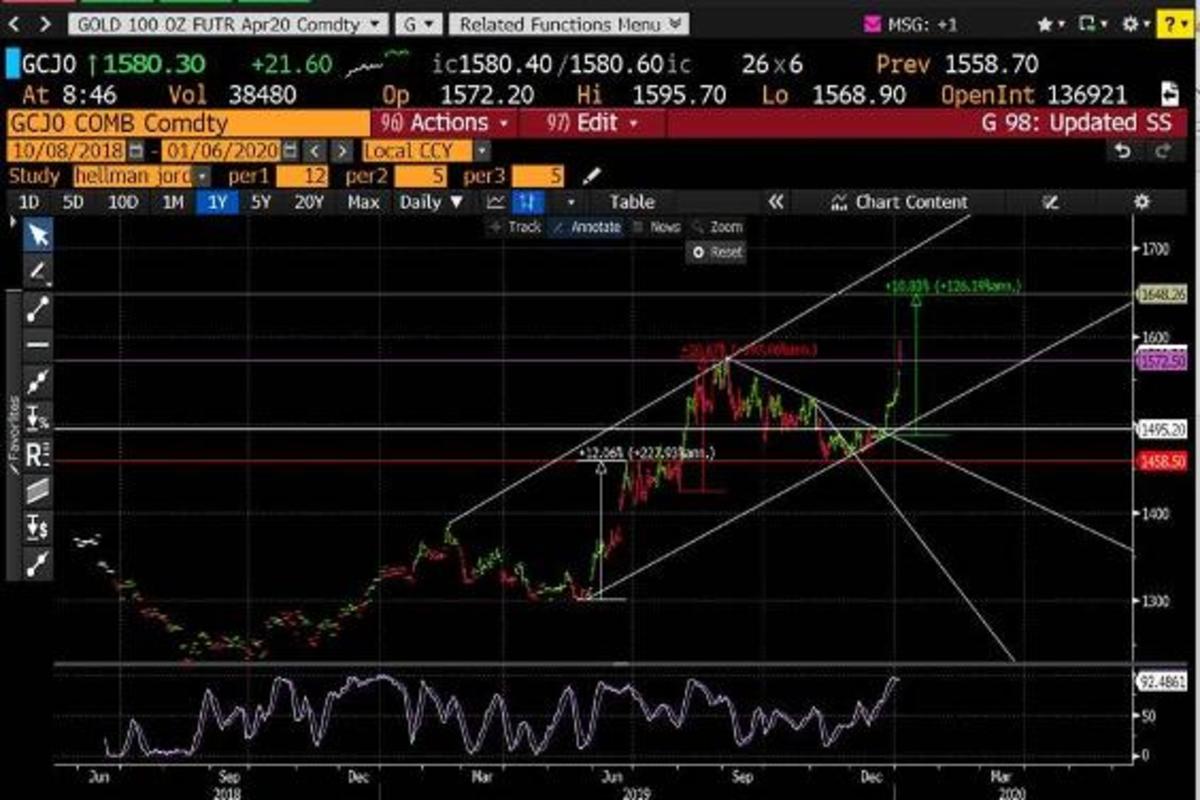Pick the percent change measurement tool
The height and width of the screenshot is (800, 1200).
click(38, 417)
